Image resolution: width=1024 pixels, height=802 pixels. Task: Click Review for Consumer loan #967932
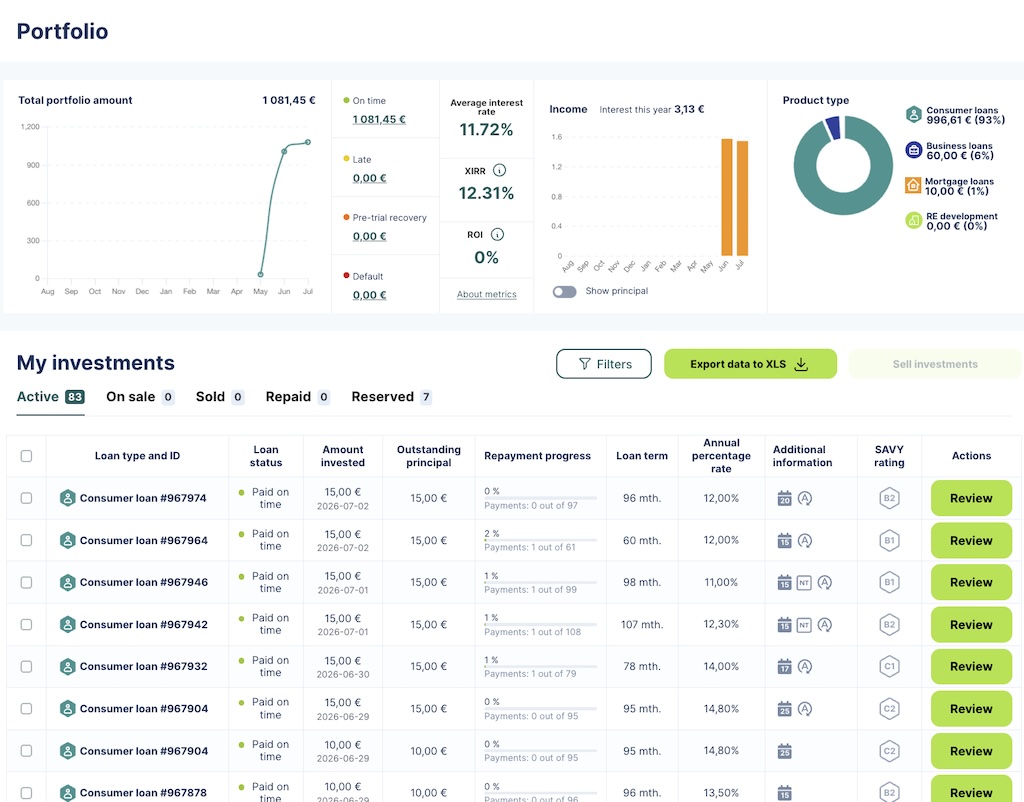[971, 667]
